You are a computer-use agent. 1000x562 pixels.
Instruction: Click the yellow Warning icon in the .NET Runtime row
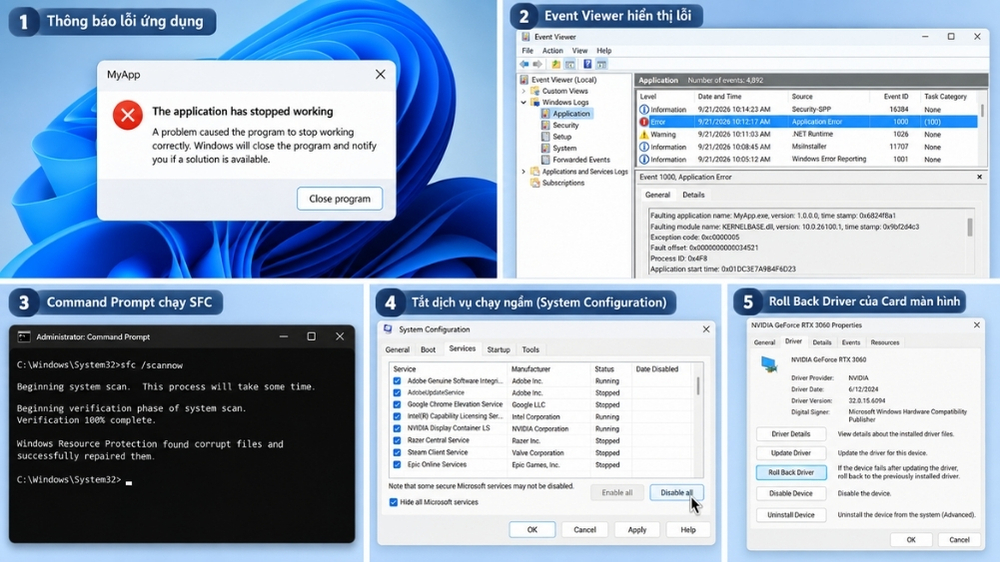point(644,135)
